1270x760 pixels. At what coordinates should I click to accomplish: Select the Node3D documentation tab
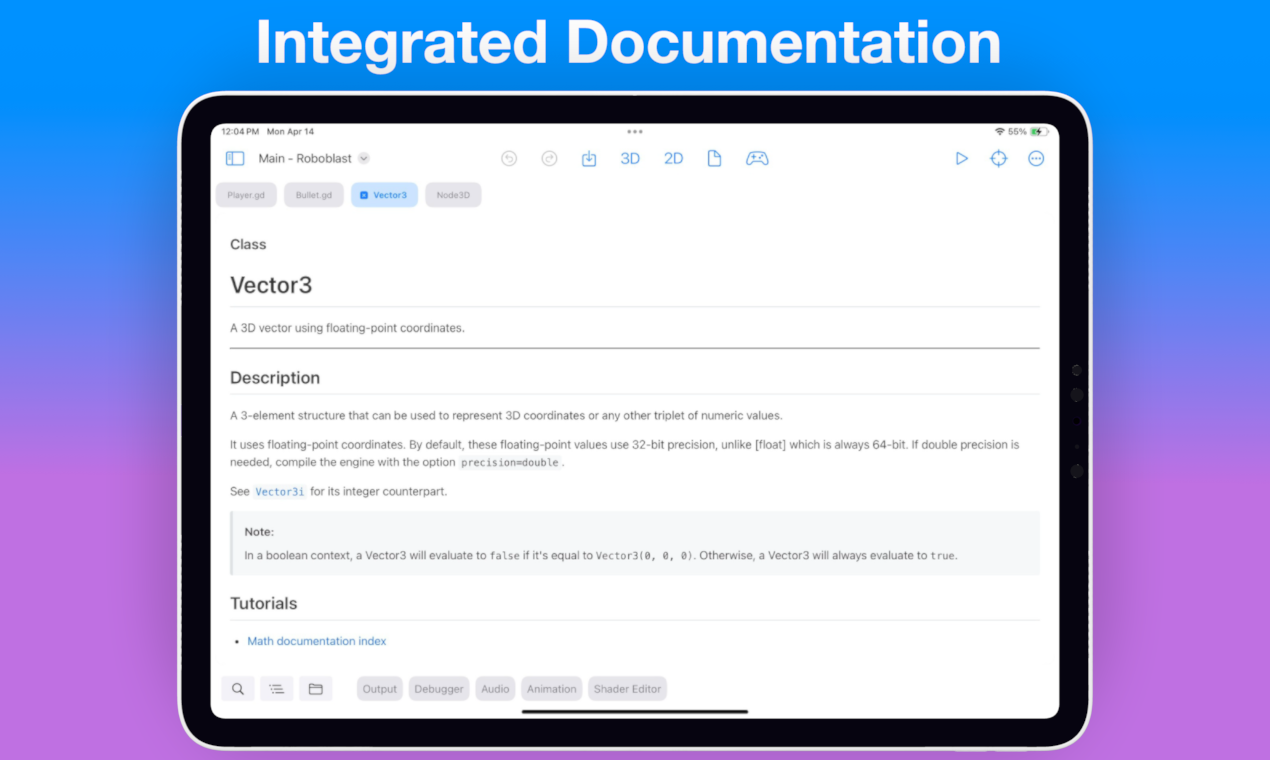pyautogui.click(x=453, y=195)
